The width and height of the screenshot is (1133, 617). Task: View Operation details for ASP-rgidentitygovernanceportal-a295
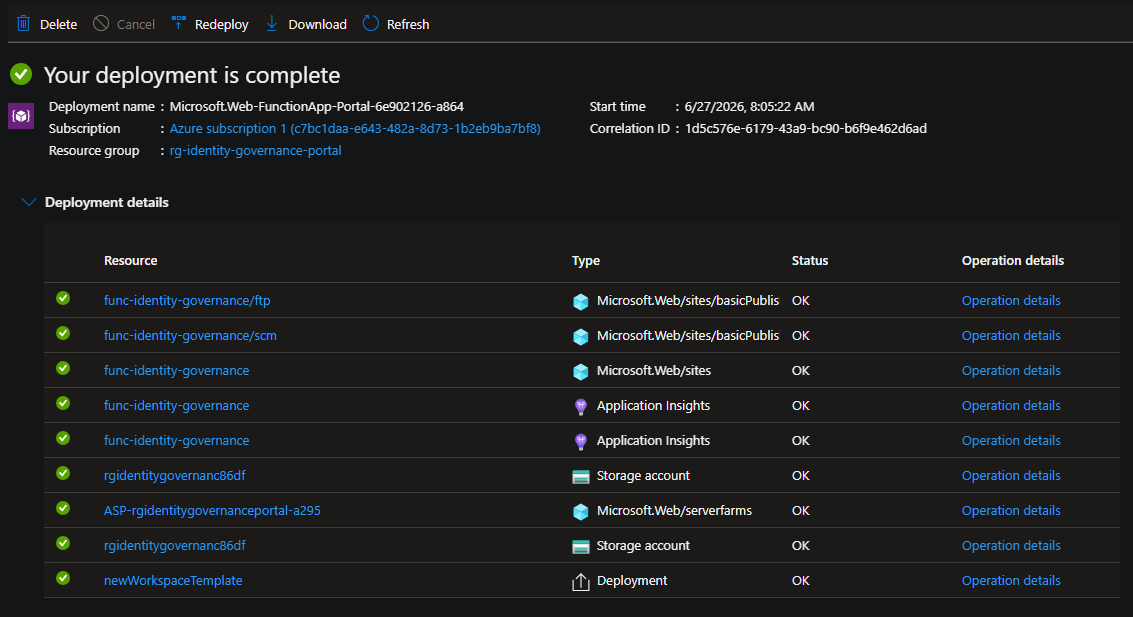1011,511
